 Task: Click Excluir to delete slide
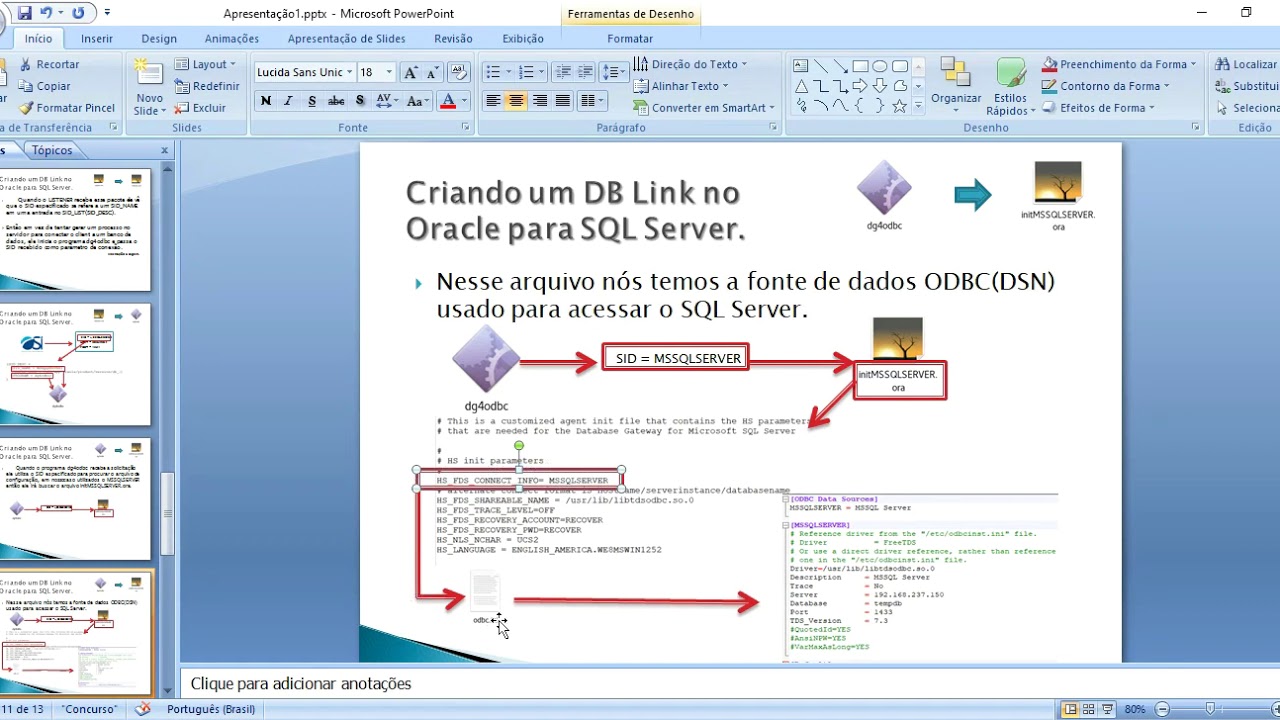(201, 108)
